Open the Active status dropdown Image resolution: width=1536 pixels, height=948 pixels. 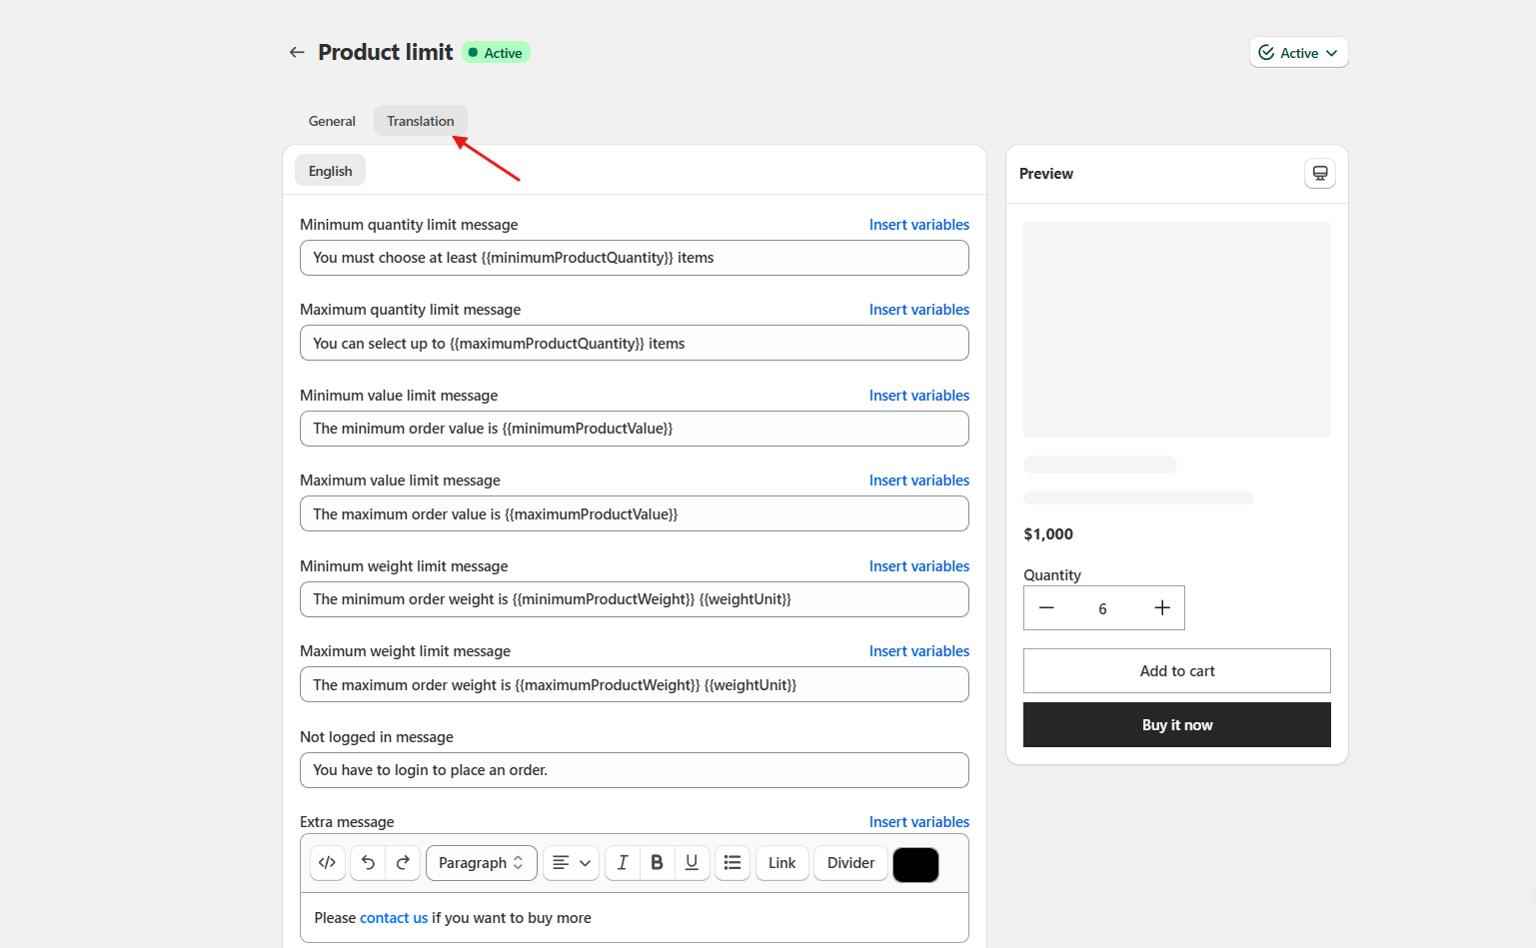click(1298, 53)
